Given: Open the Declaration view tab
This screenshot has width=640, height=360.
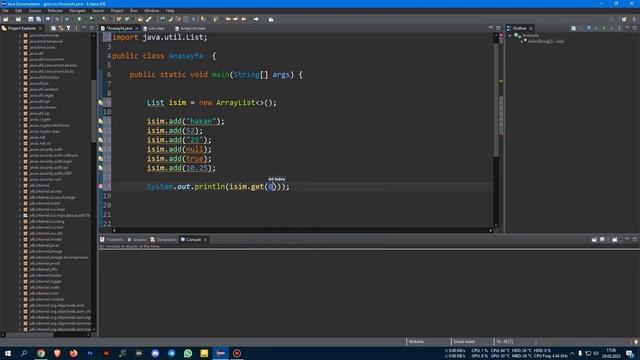Looking at the screenshot, I should (x=164, y=240).
